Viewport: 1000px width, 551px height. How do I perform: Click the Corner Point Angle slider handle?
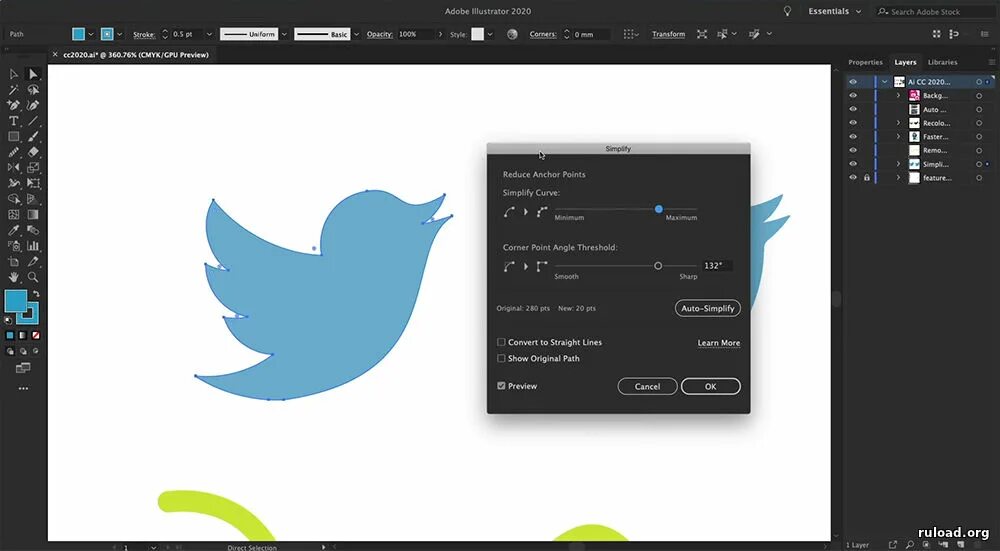[658, 266]
